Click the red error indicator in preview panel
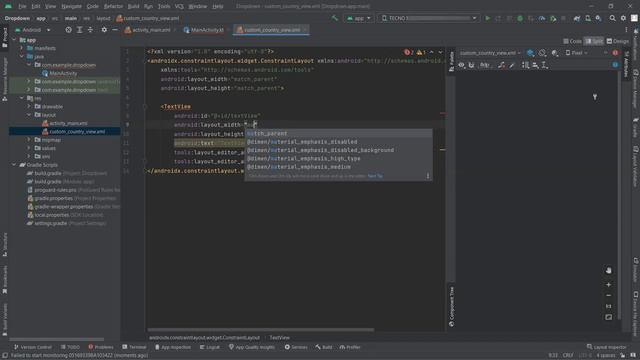Image resolution: width=640 pixels, height=360 pixels. coord(615,53)
